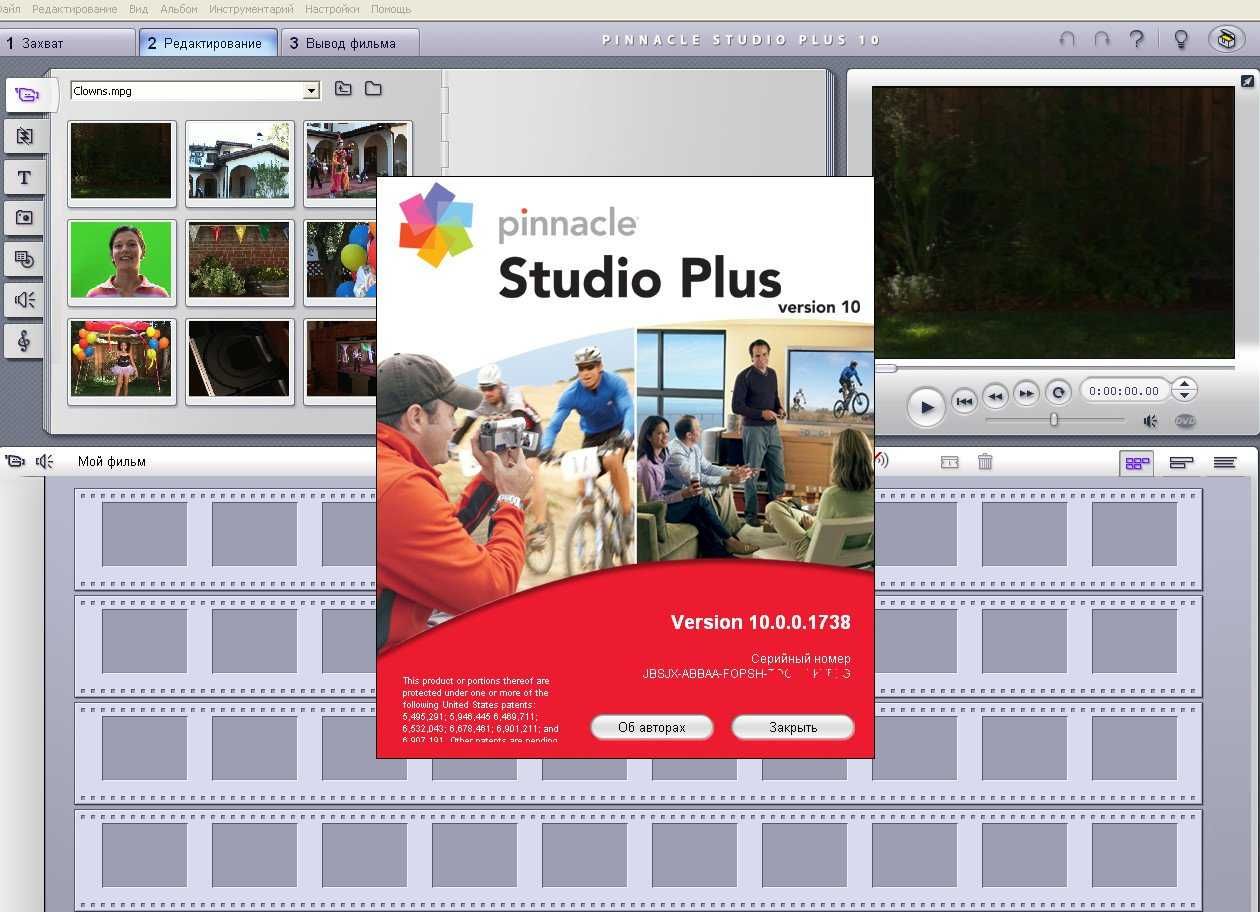This screenshot has width=1260, height=912.
Task: Increase the timecode with up arrow
Action: point(1183,384)
